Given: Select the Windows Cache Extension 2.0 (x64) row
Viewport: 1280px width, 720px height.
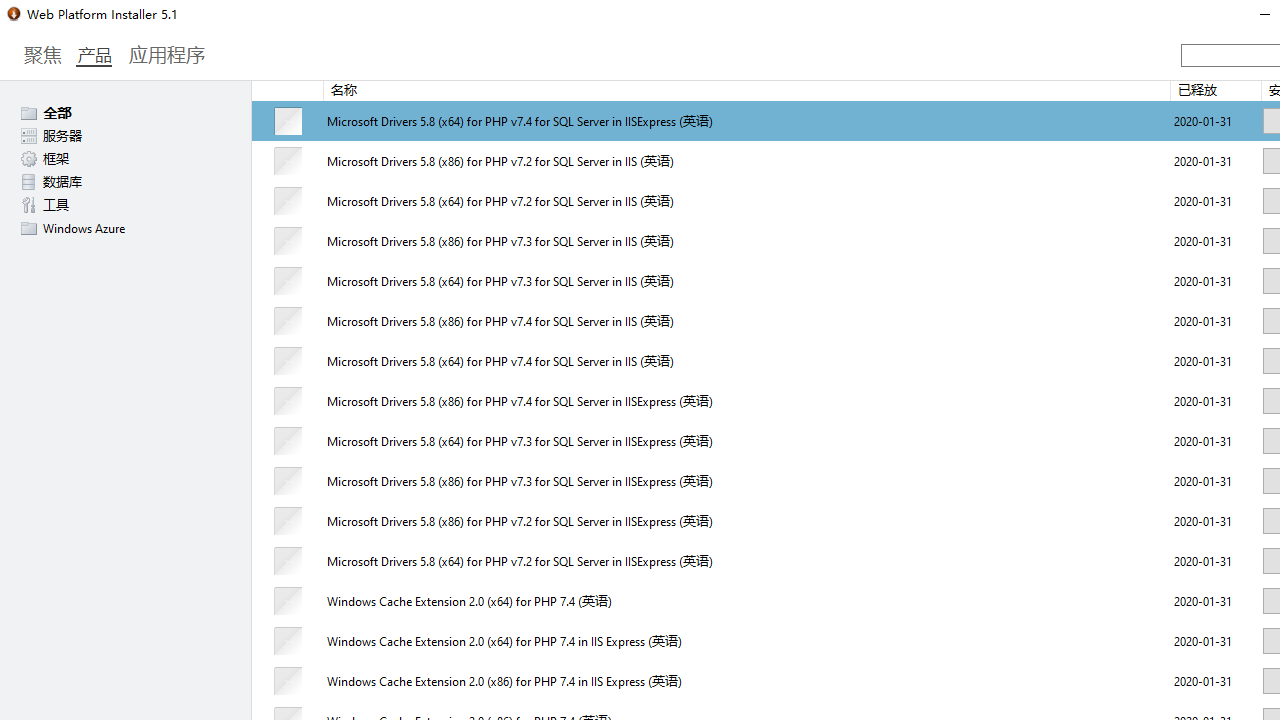Looking at the screenshot, I should point(600,601).
